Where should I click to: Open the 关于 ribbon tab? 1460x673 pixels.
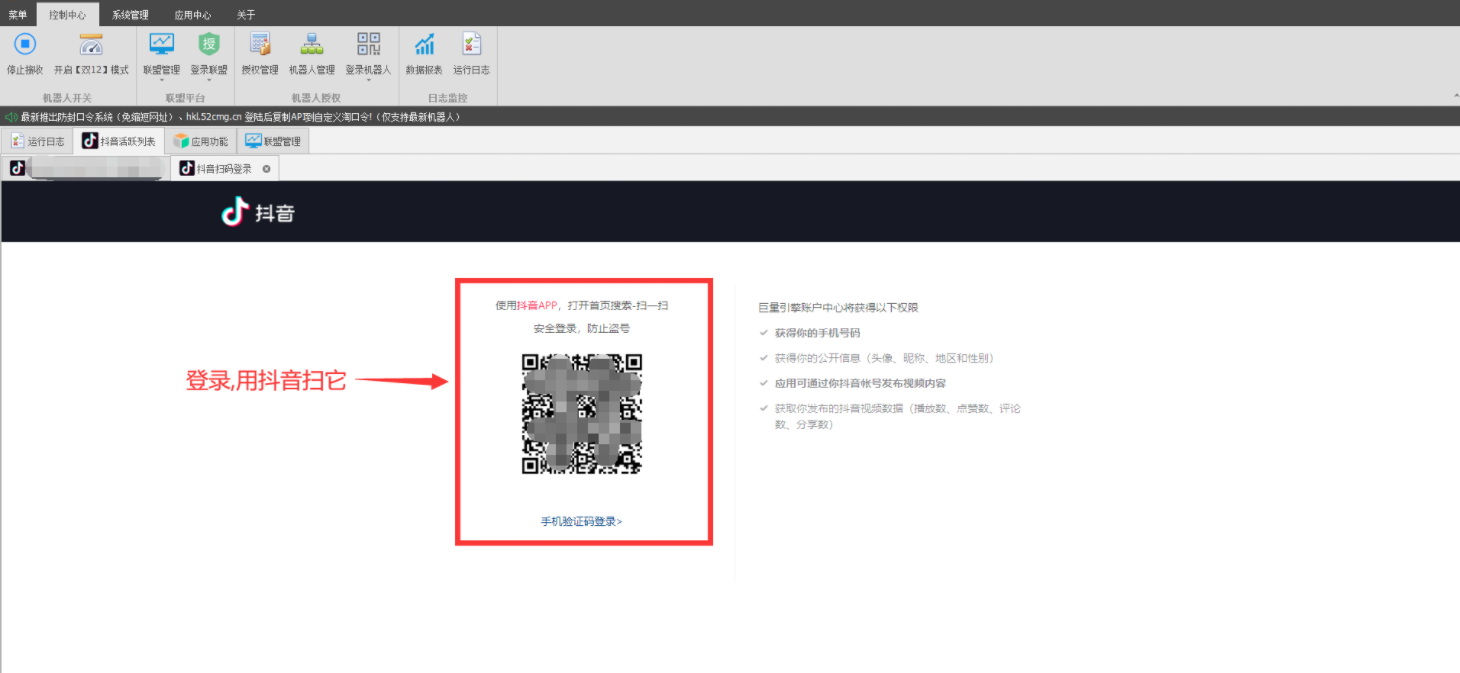[246, 14]
